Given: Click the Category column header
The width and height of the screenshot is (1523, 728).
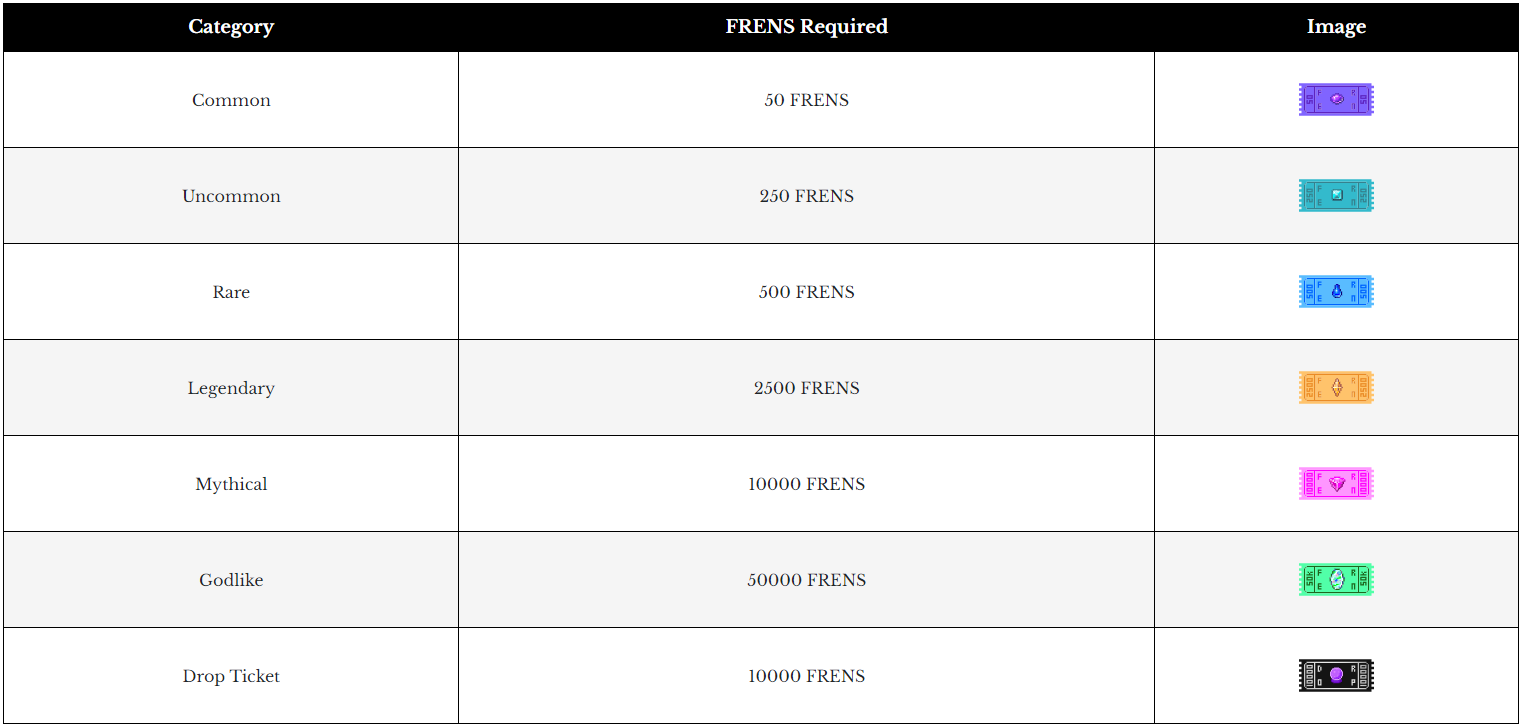Looking at the screenshot, I should (x=231, y=27).
